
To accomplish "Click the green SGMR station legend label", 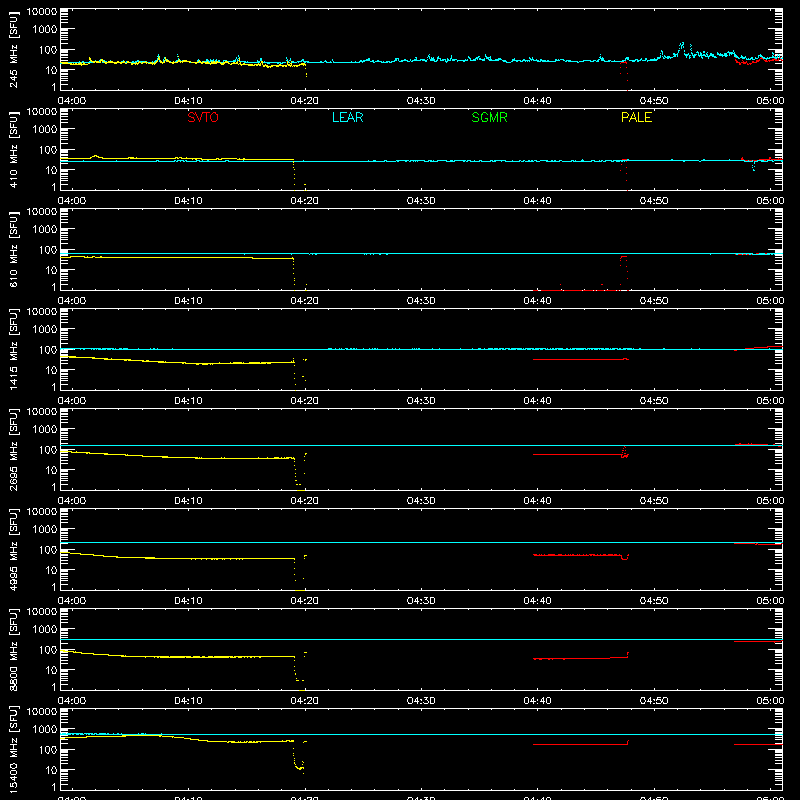I will click(489, 117).
